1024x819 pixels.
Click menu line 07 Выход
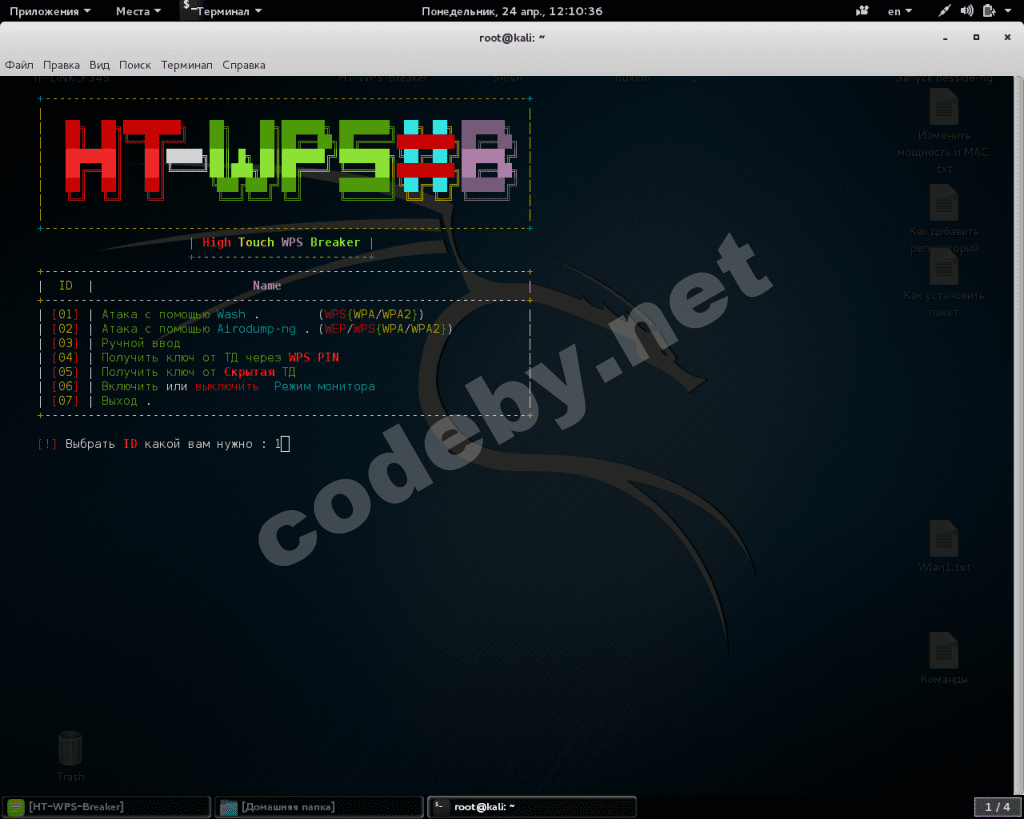click(x=101, y=400)
